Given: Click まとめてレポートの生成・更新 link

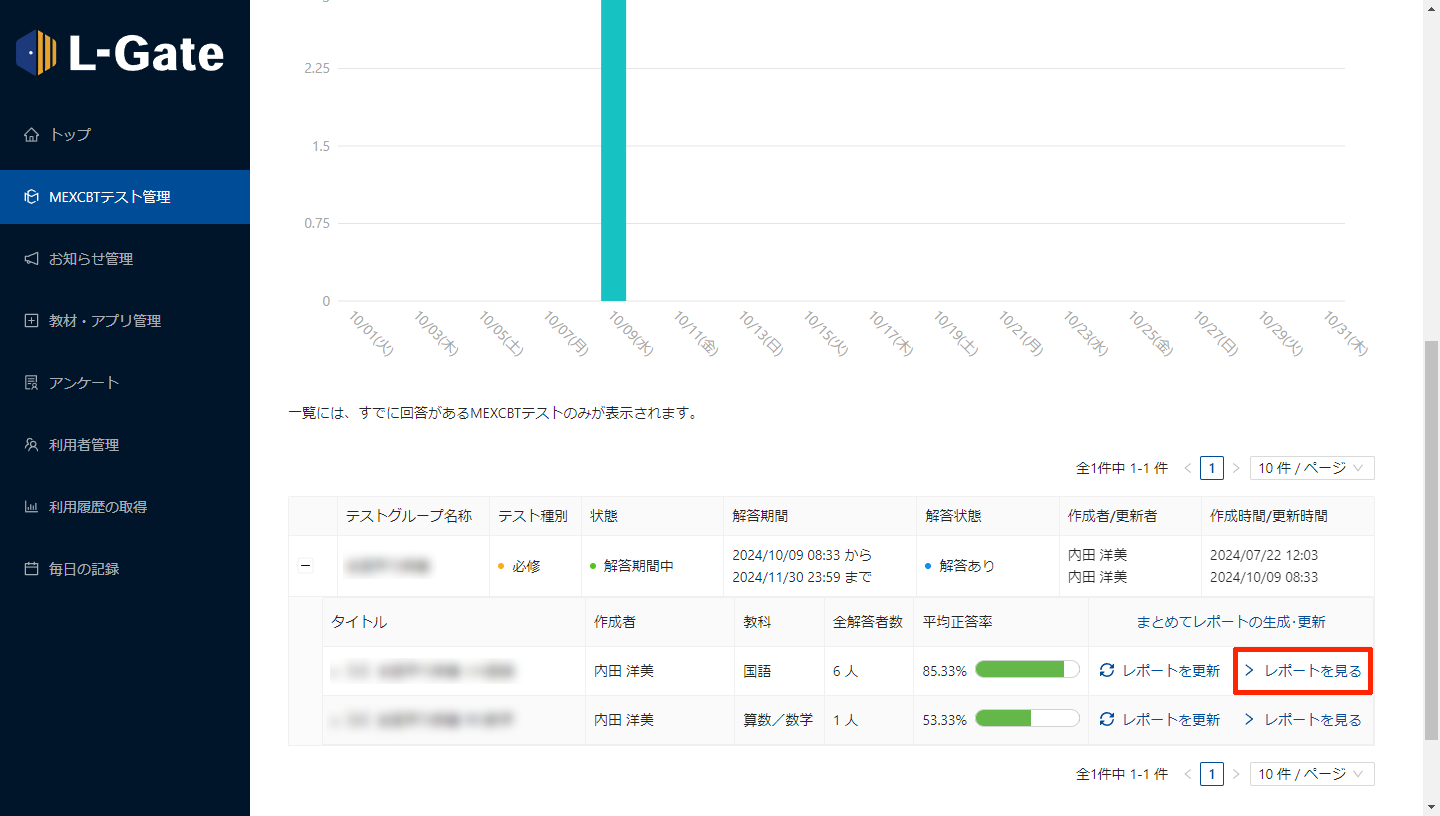Looking at the screenshot, I should (x=1230, y=622).
